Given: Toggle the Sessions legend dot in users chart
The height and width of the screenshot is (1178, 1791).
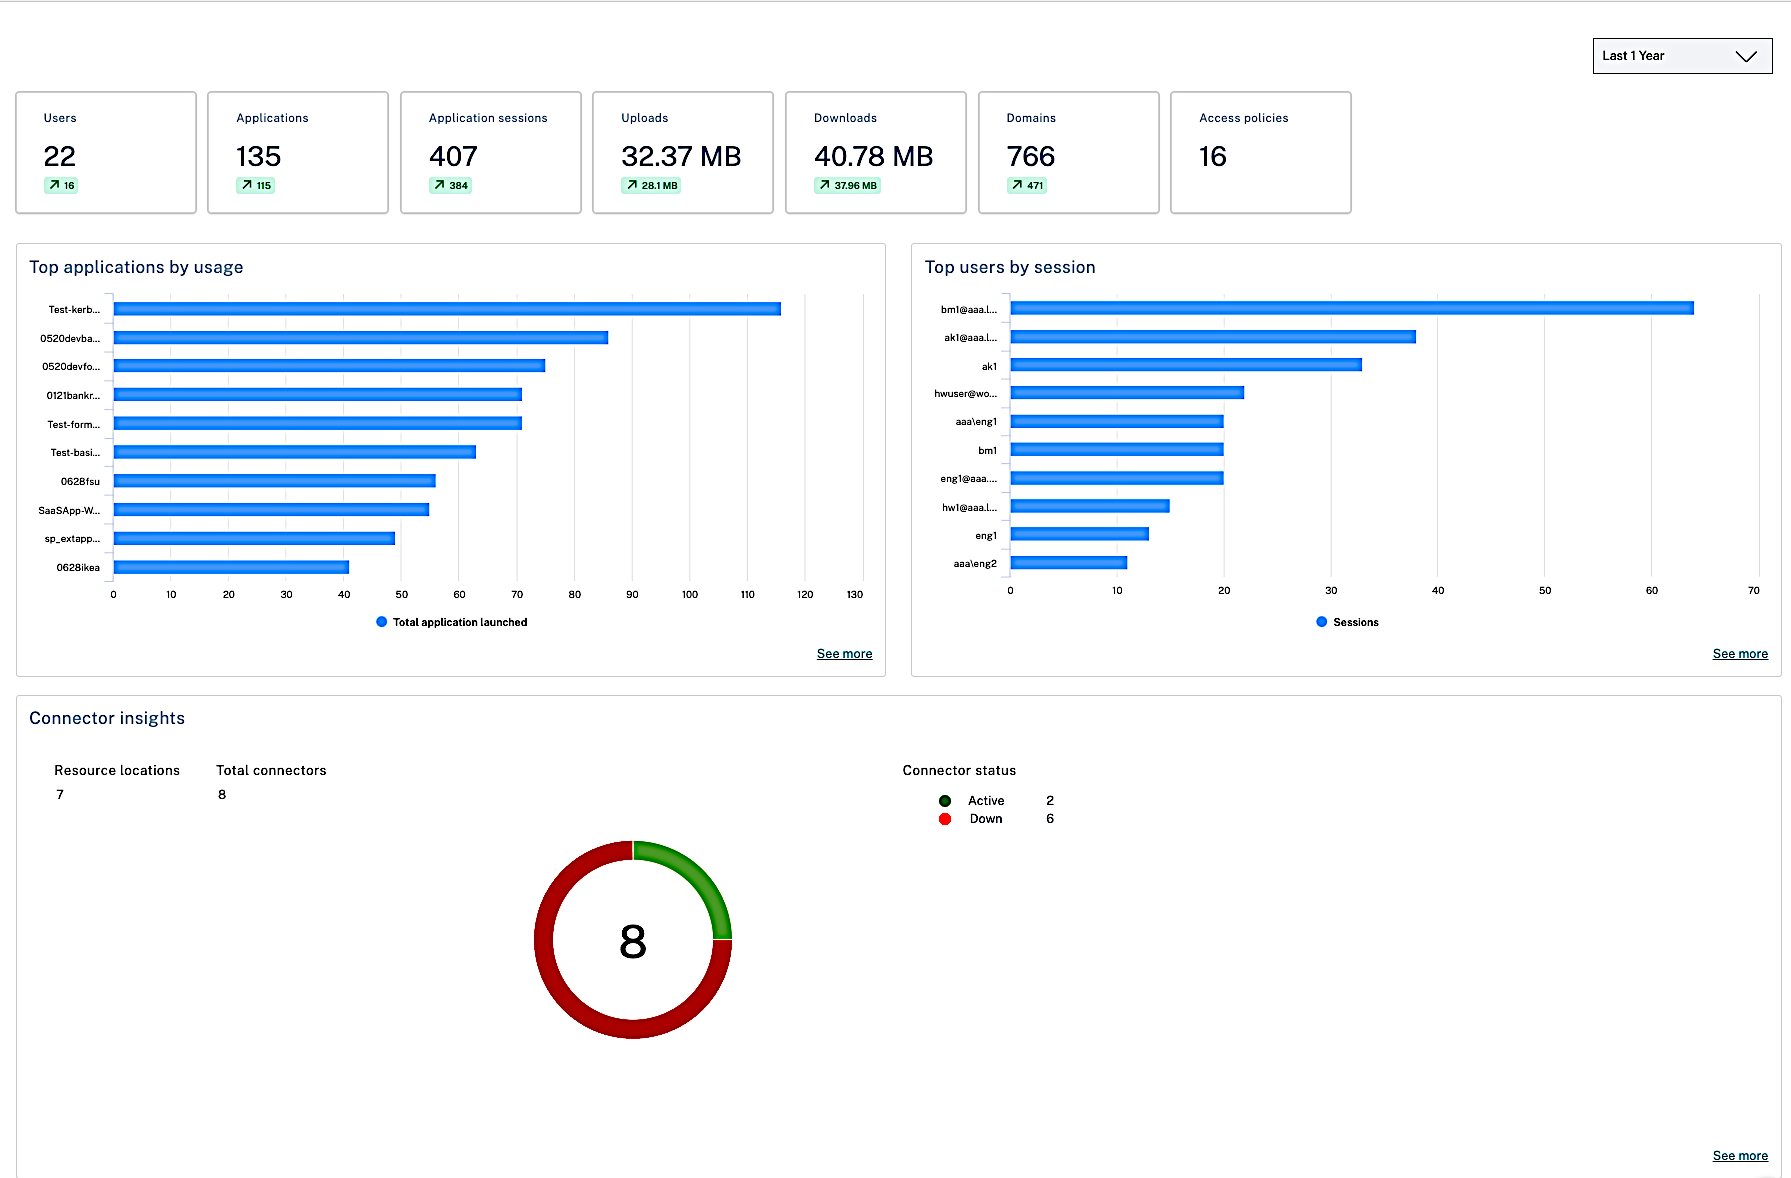Looking at the screenshot, I should pos(1321,622).
